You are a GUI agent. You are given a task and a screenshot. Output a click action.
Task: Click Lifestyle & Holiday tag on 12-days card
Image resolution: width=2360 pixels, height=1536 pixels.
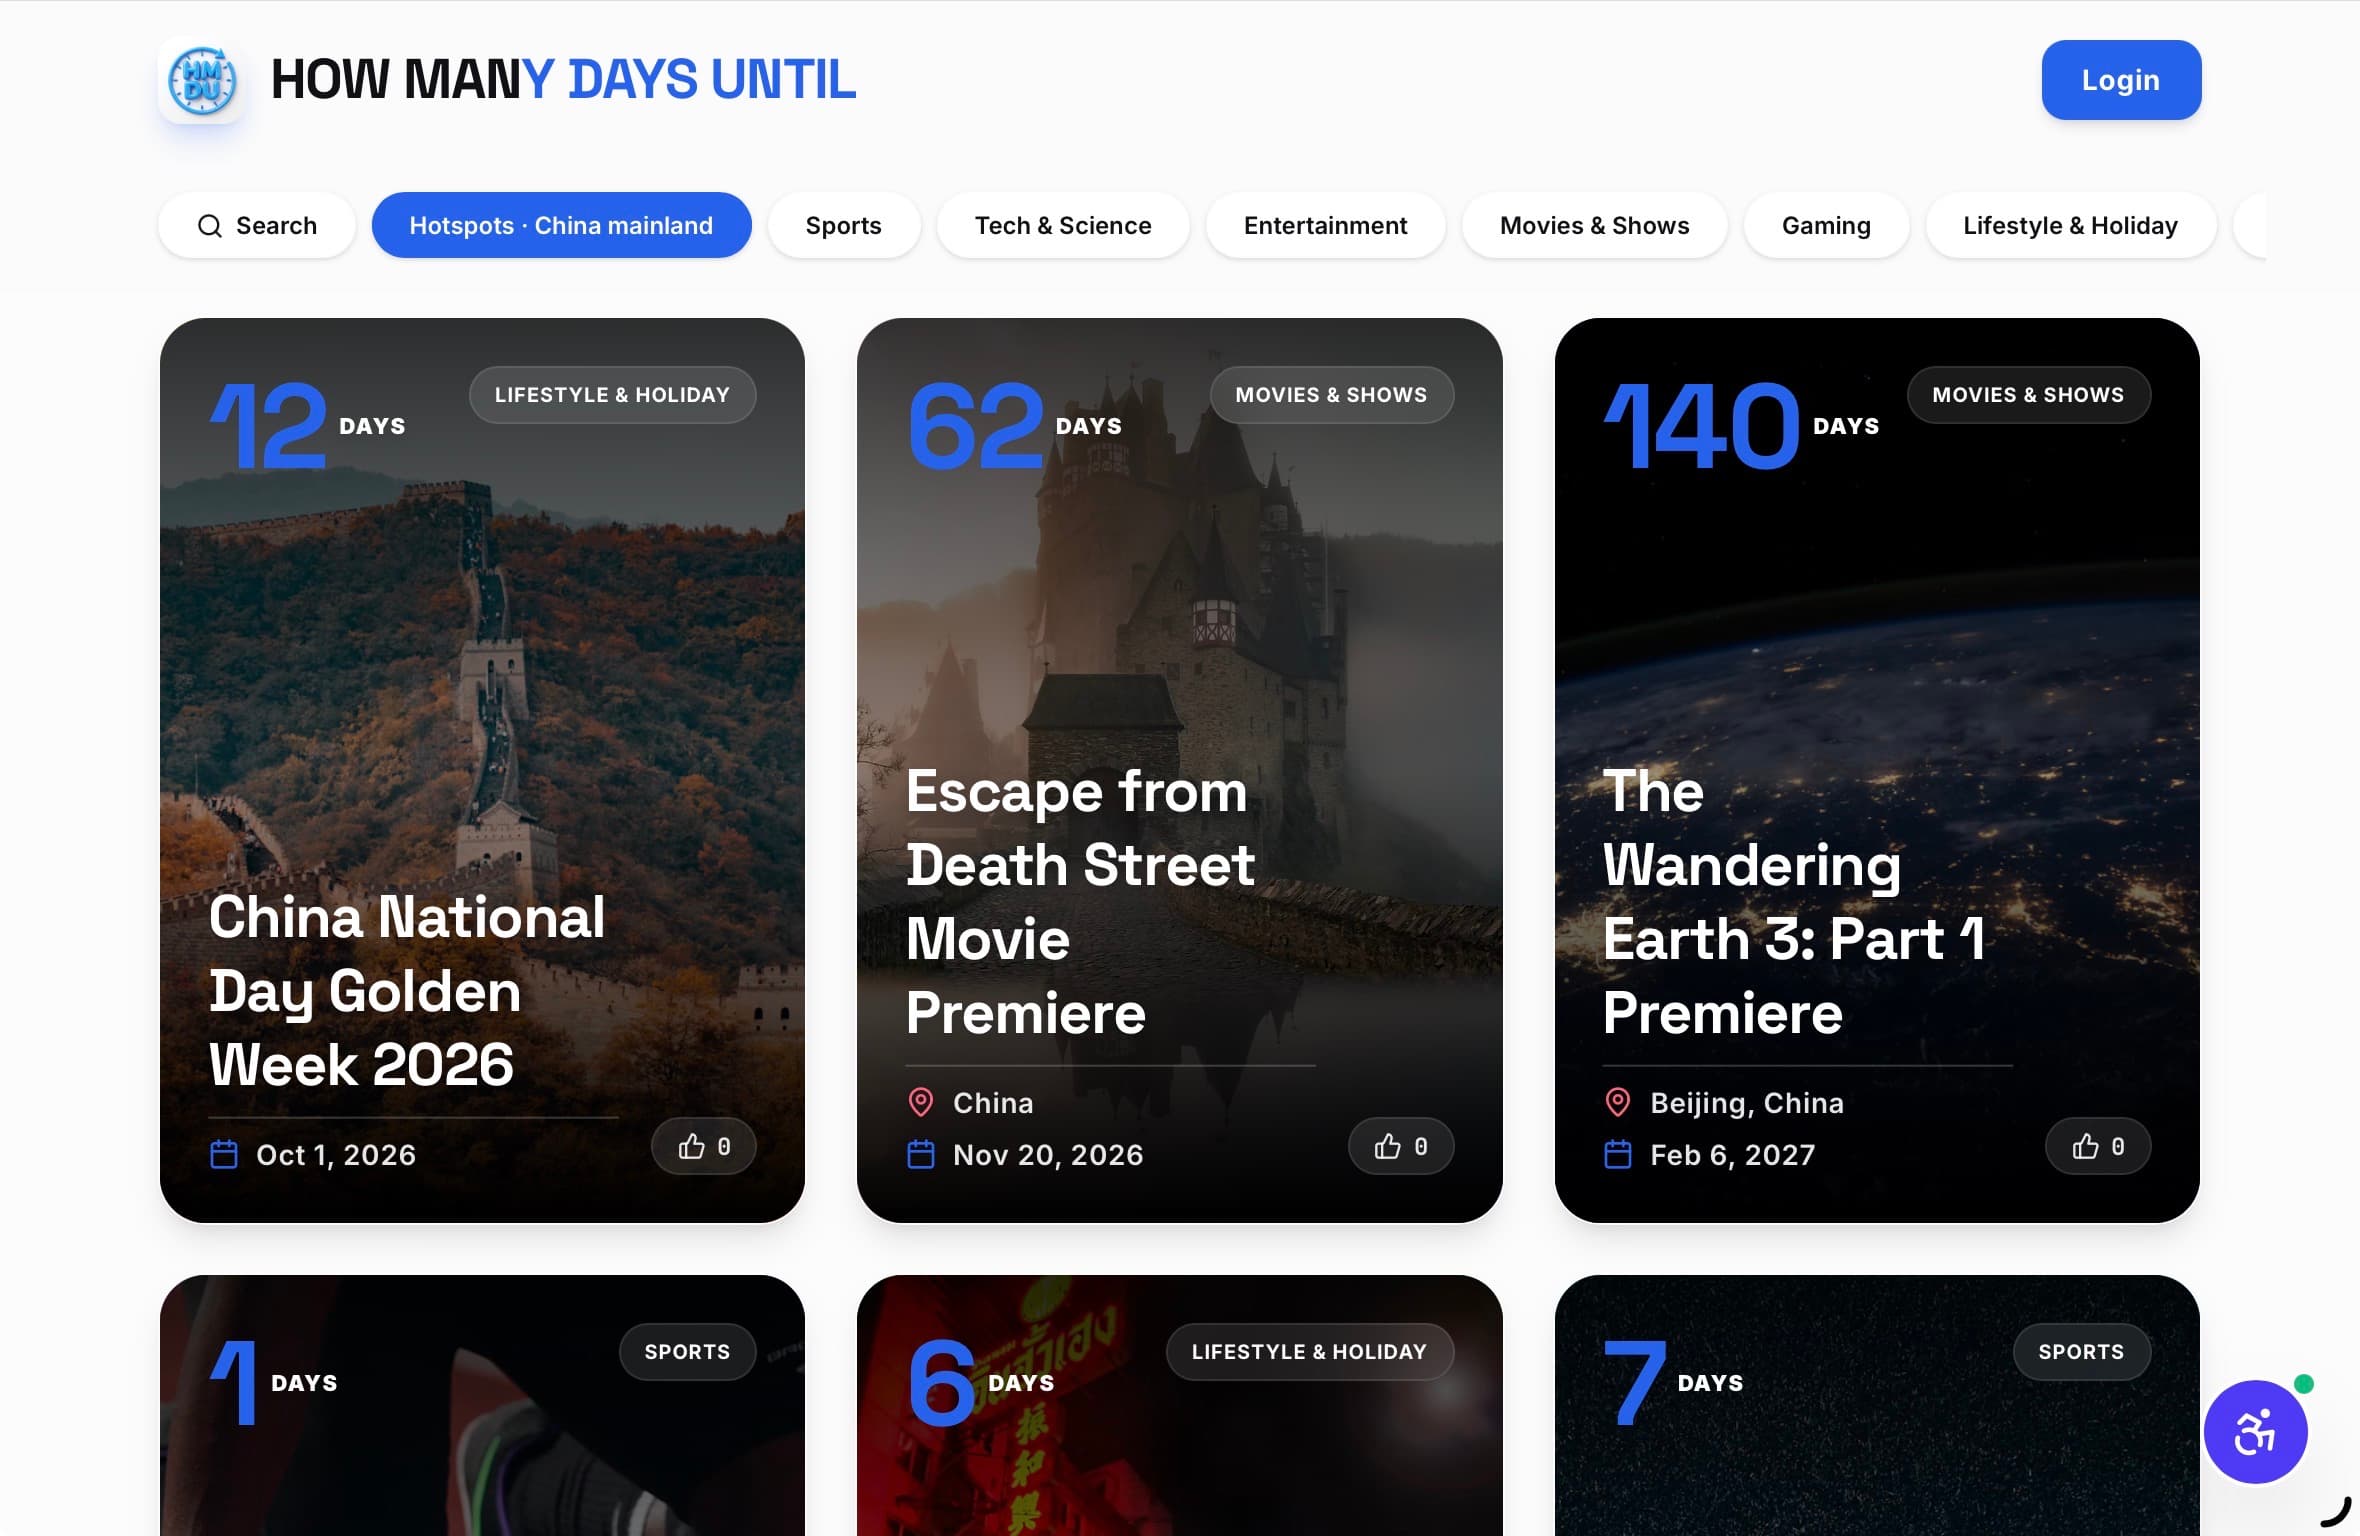(x=613, y=395)
